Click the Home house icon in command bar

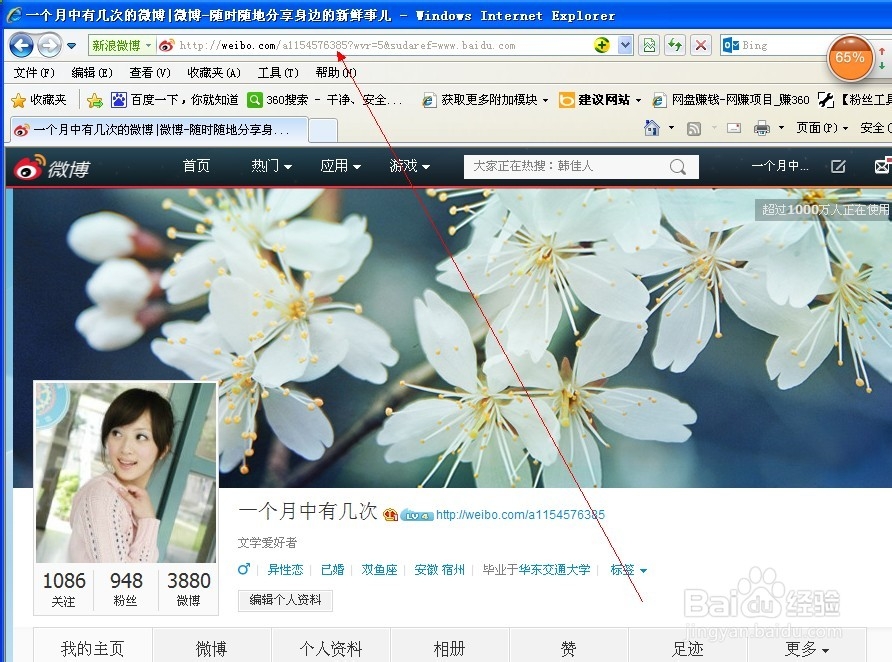point(652,128)
